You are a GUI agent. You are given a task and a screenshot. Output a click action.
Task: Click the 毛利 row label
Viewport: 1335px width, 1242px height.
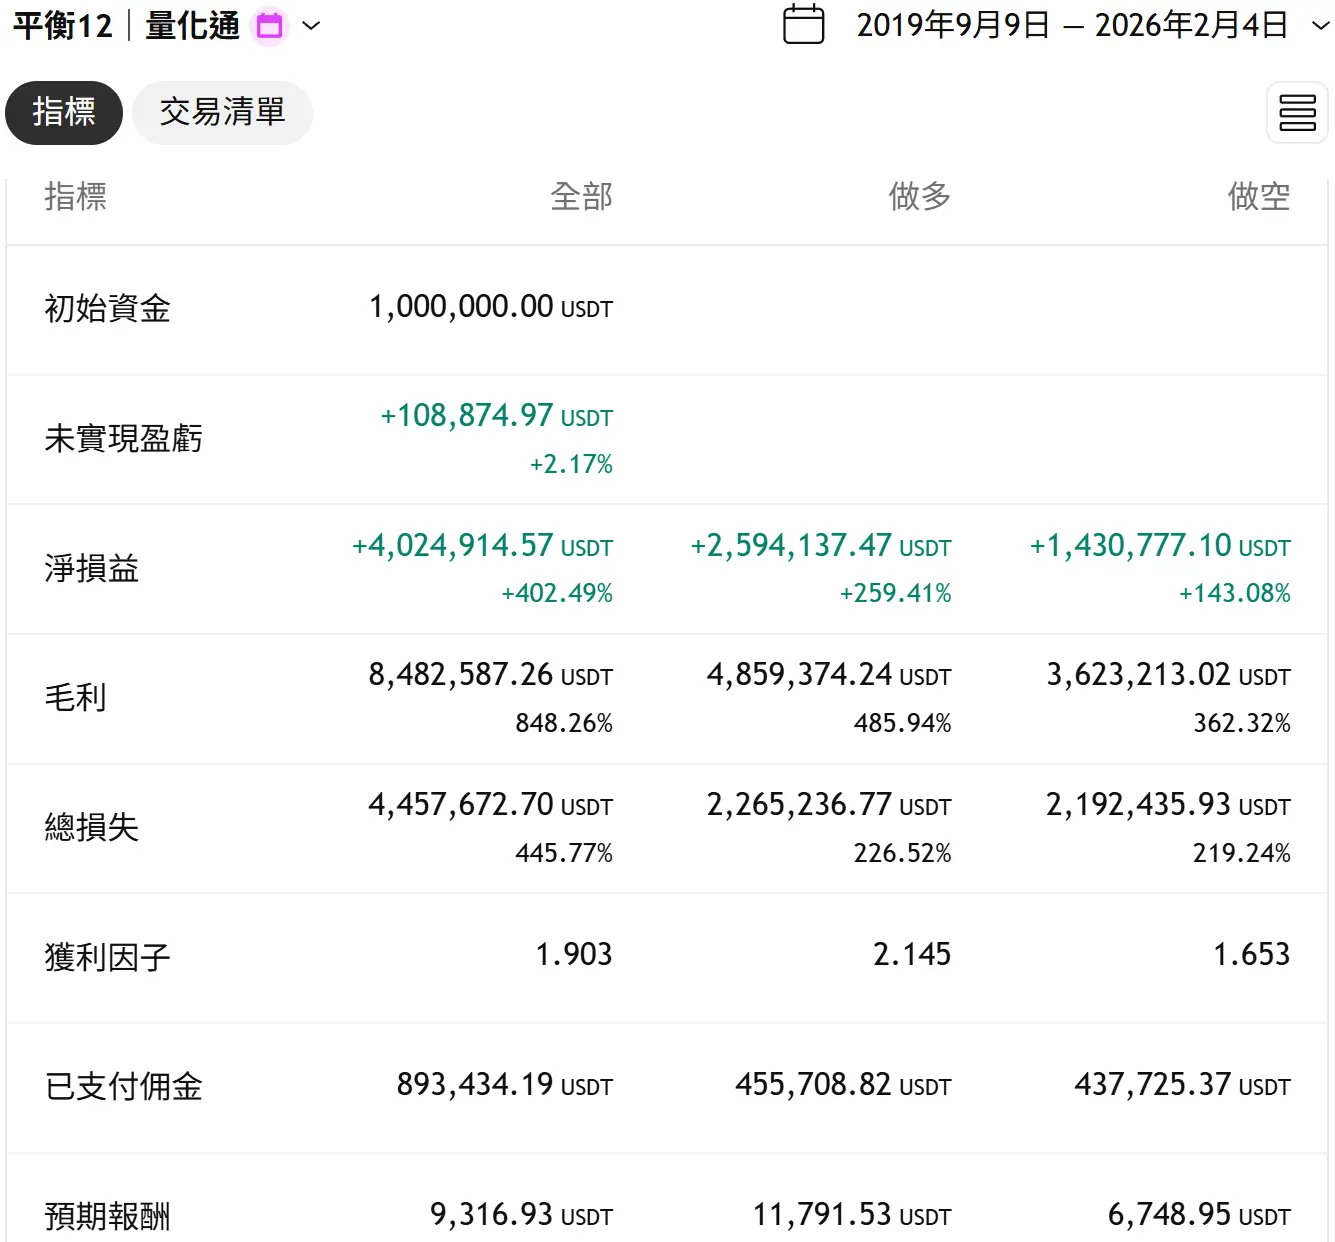75,698
